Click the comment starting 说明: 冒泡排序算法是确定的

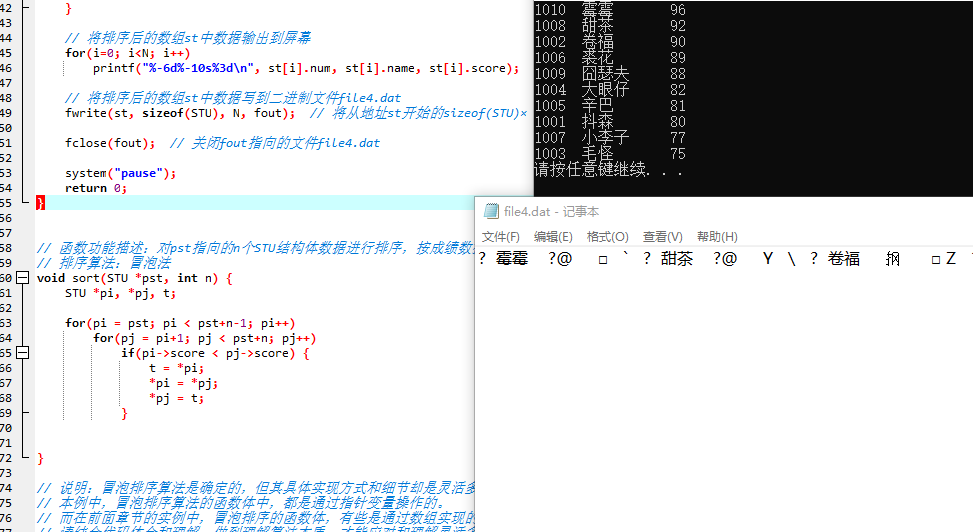[256, 488]
